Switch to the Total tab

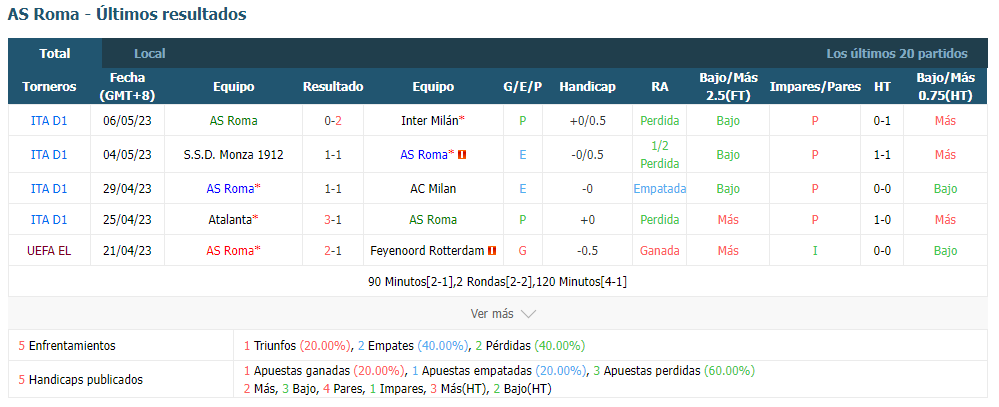click(x=55, y=54)
